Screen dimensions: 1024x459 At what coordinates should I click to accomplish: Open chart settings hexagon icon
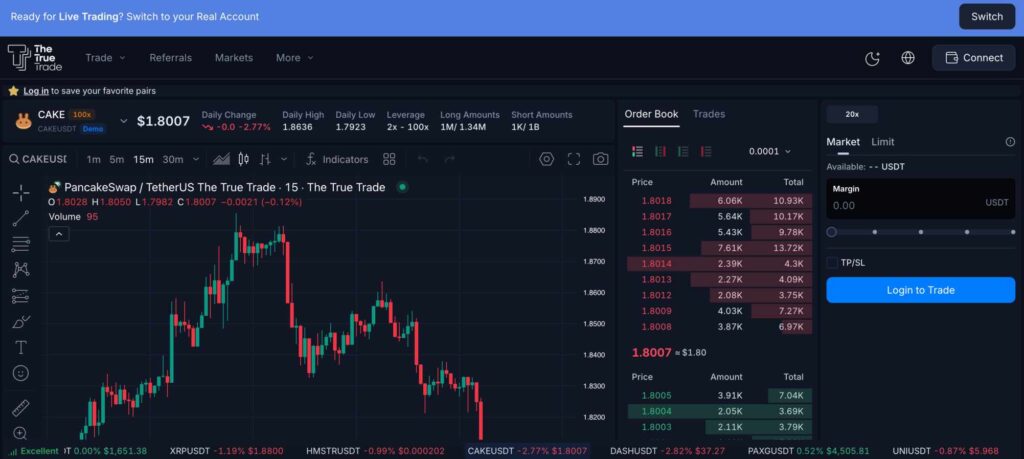(547, 159)
